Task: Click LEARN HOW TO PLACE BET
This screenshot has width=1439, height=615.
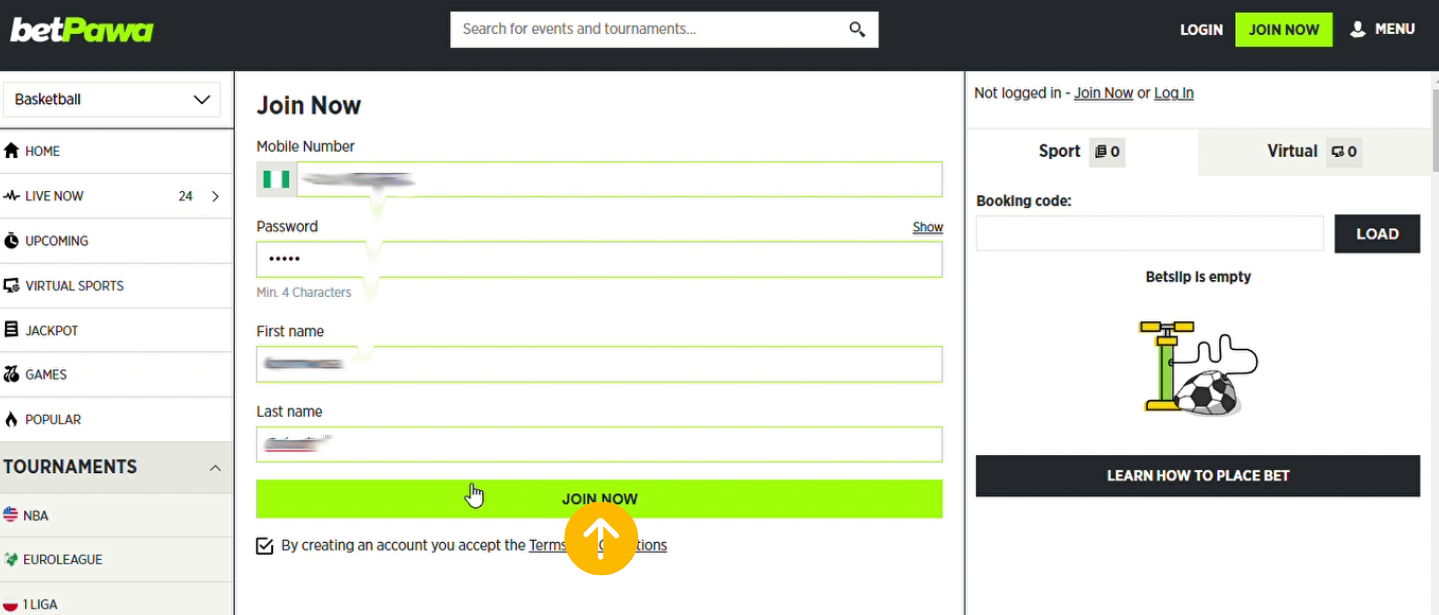Action: click(1198, 476)
